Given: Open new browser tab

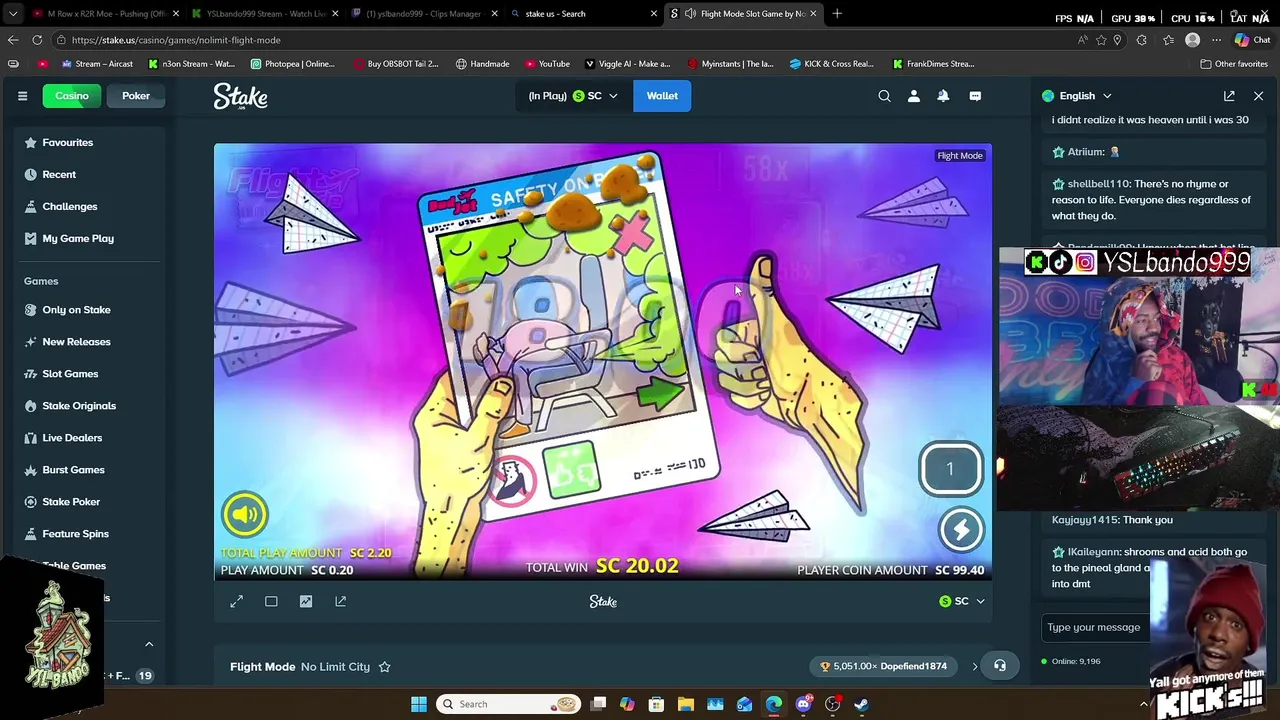Looking at the screenshot, I should tap(837, 14).
